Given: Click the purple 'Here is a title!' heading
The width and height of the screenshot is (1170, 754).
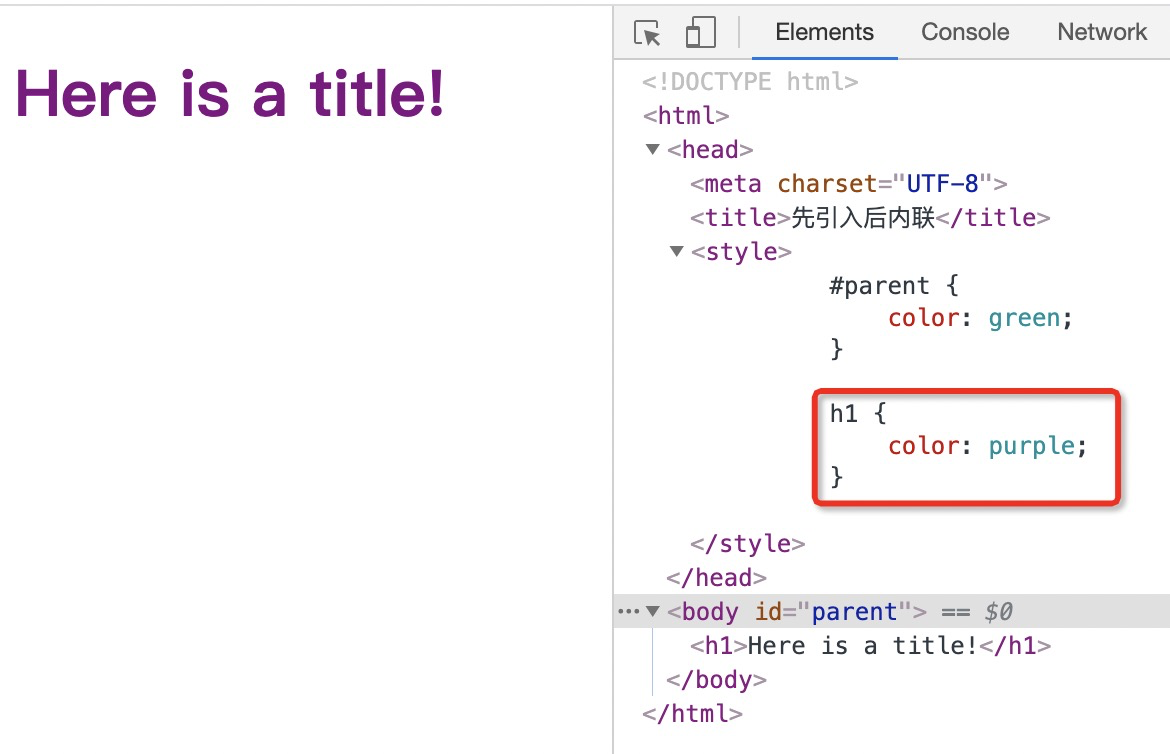Looking at the screenshot, I should pyautogui.click(x=230, y=94).
